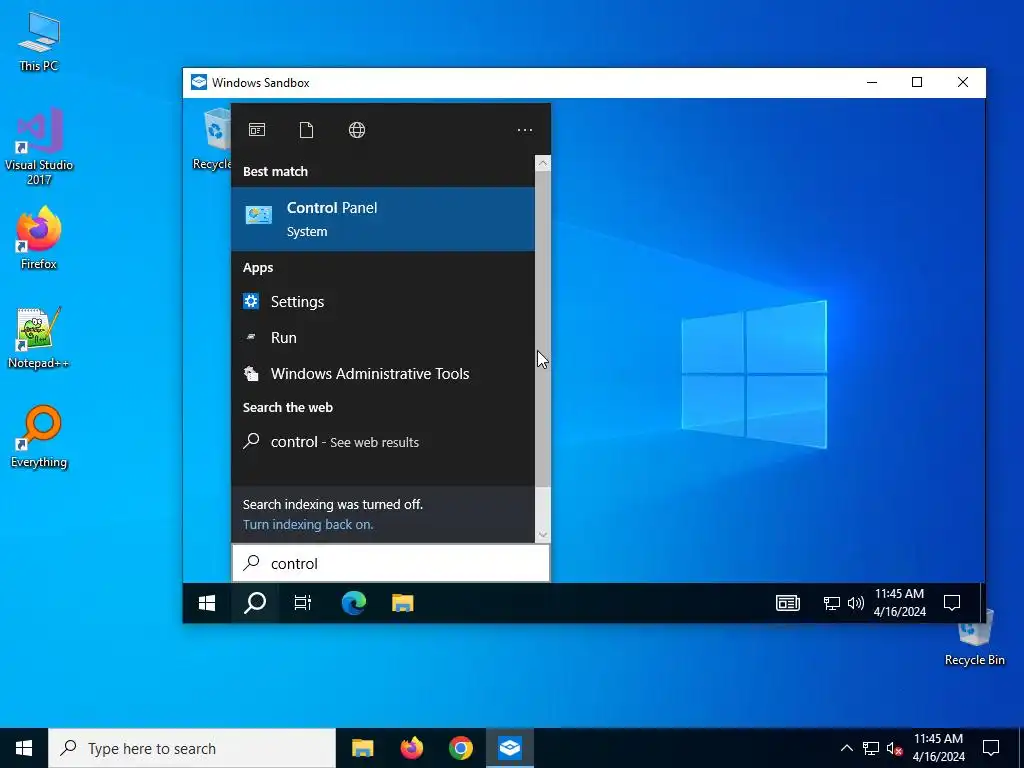
Task: Select the Everything search shortcut
Action: pos(39,437)
